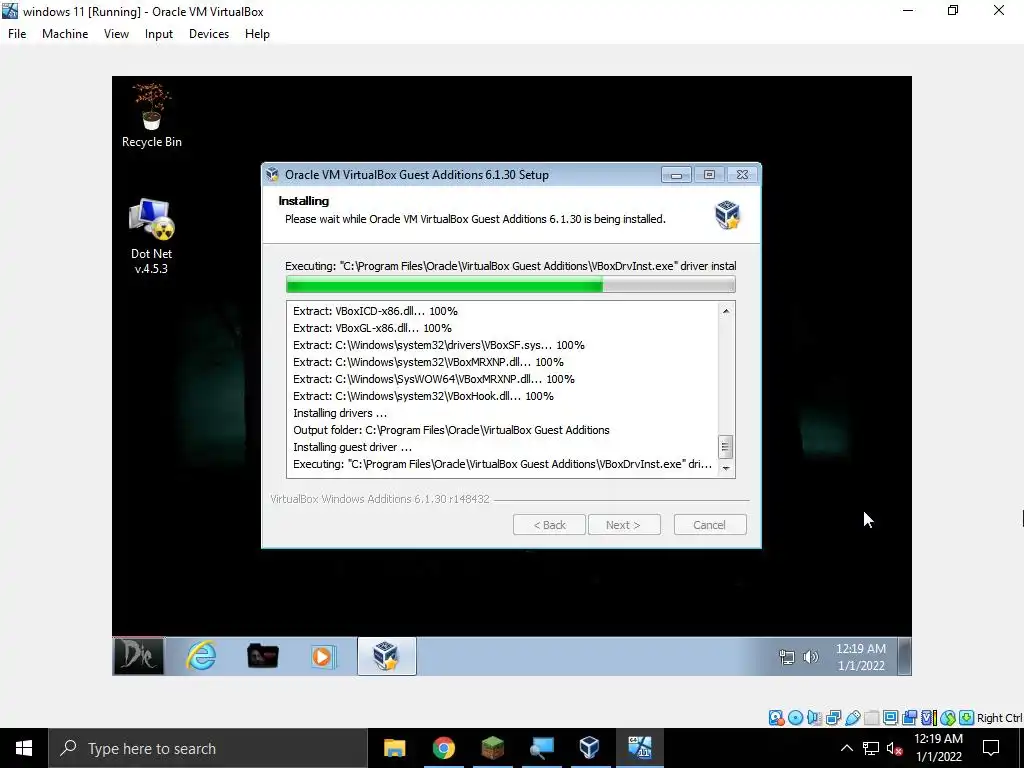
Task: Launch Windows Media Player from guest taskbar
Action: pos(323,656)
